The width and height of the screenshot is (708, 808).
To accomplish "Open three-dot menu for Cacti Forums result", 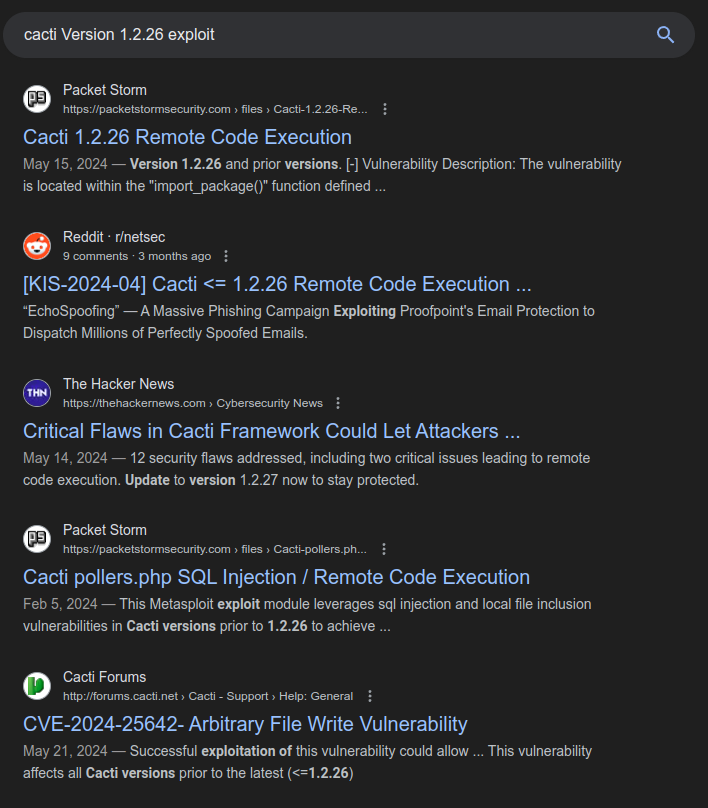I will click(x=370, y=696).
